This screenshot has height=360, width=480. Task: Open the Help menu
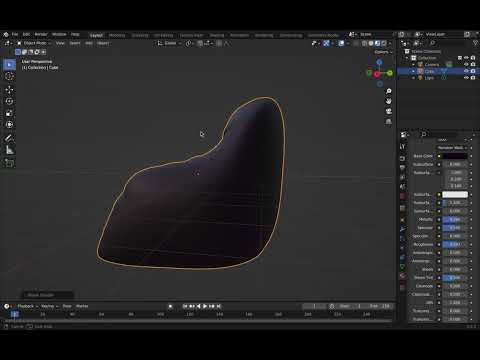[75, 34]
